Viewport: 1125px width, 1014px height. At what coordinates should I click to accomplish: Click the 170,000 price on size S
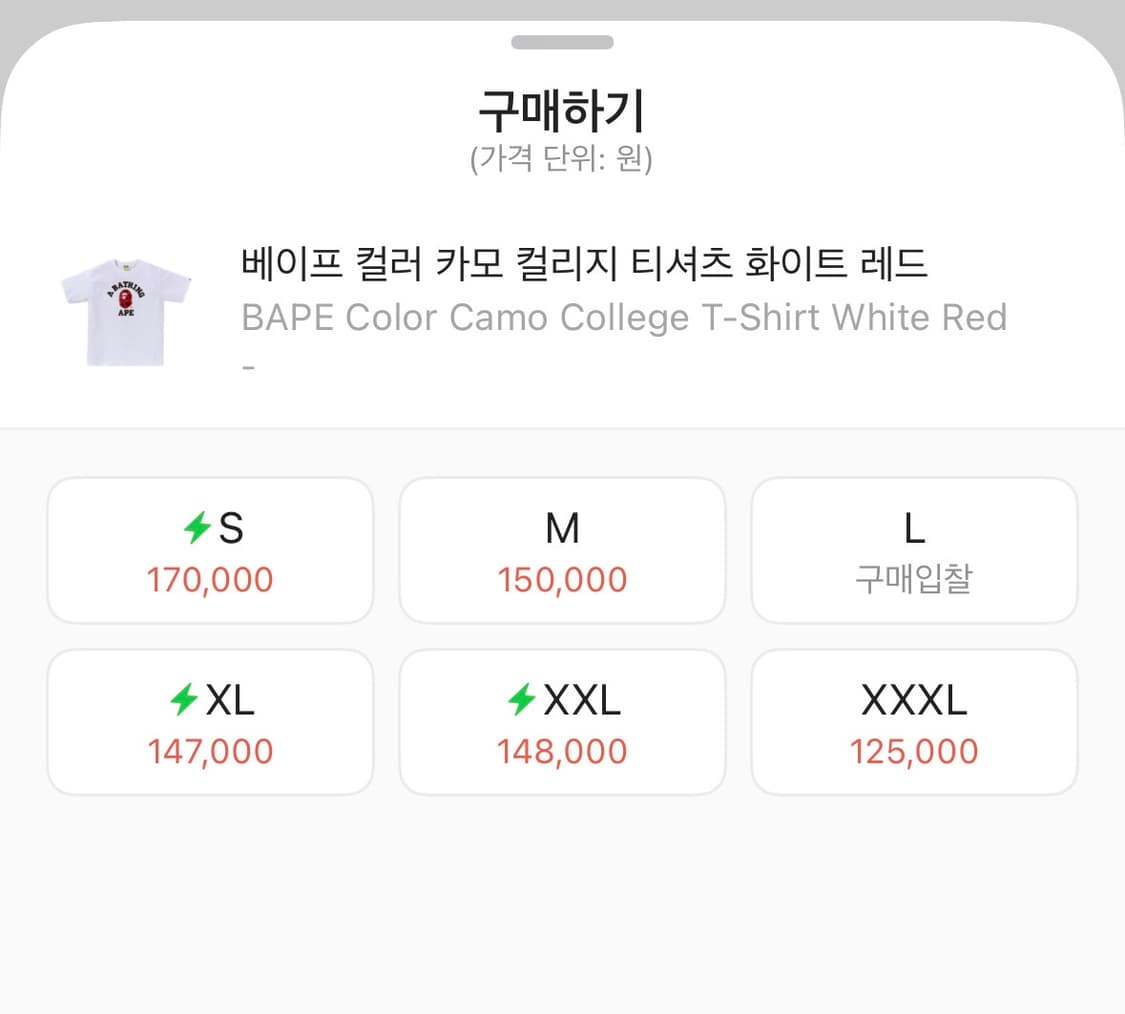coord(209,580)
